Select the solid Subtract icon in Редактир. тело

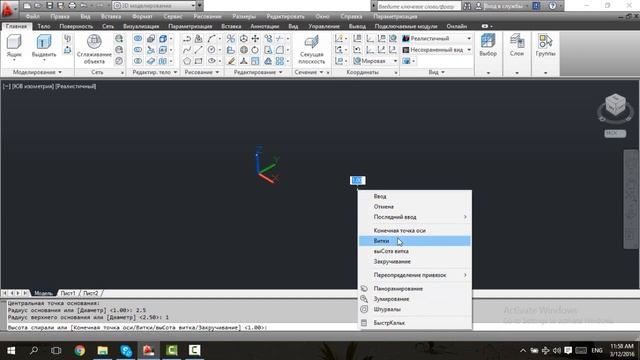138,50
